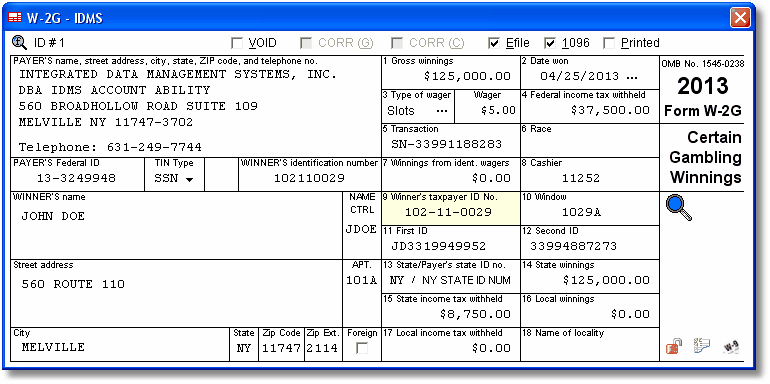Click the search icon beside ID #1
This screenshot has width=770, height=384.
tap(19, 43)
